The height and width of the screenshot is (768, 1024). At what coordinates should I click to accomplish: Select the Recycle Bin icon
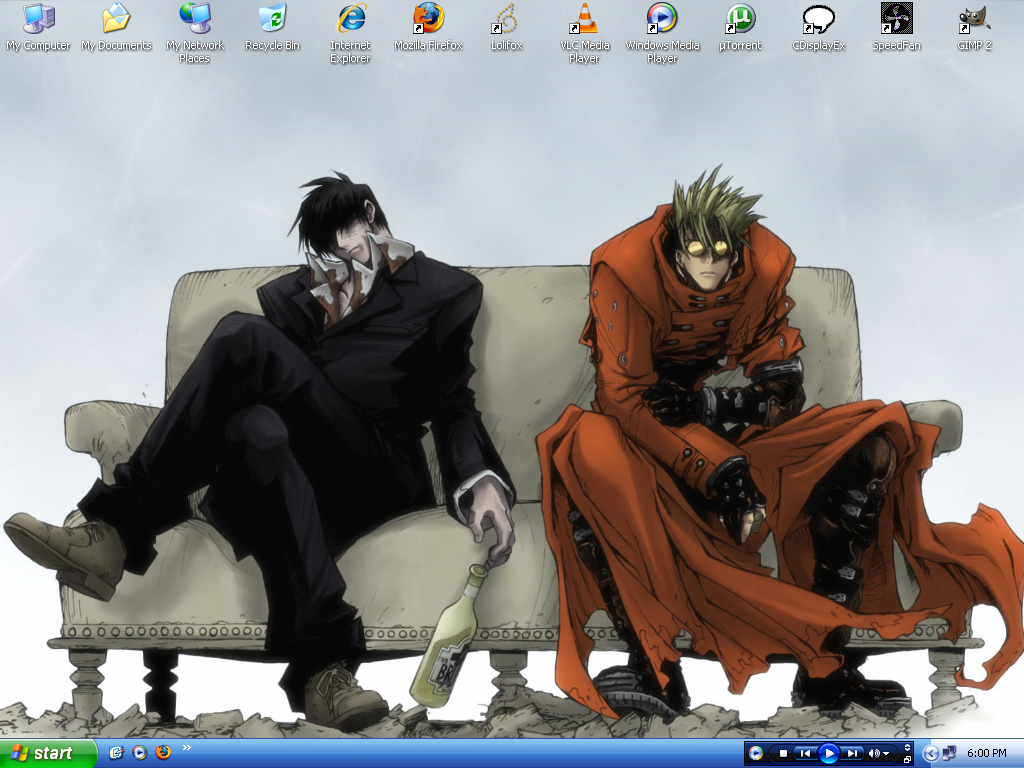click(272, 27)
